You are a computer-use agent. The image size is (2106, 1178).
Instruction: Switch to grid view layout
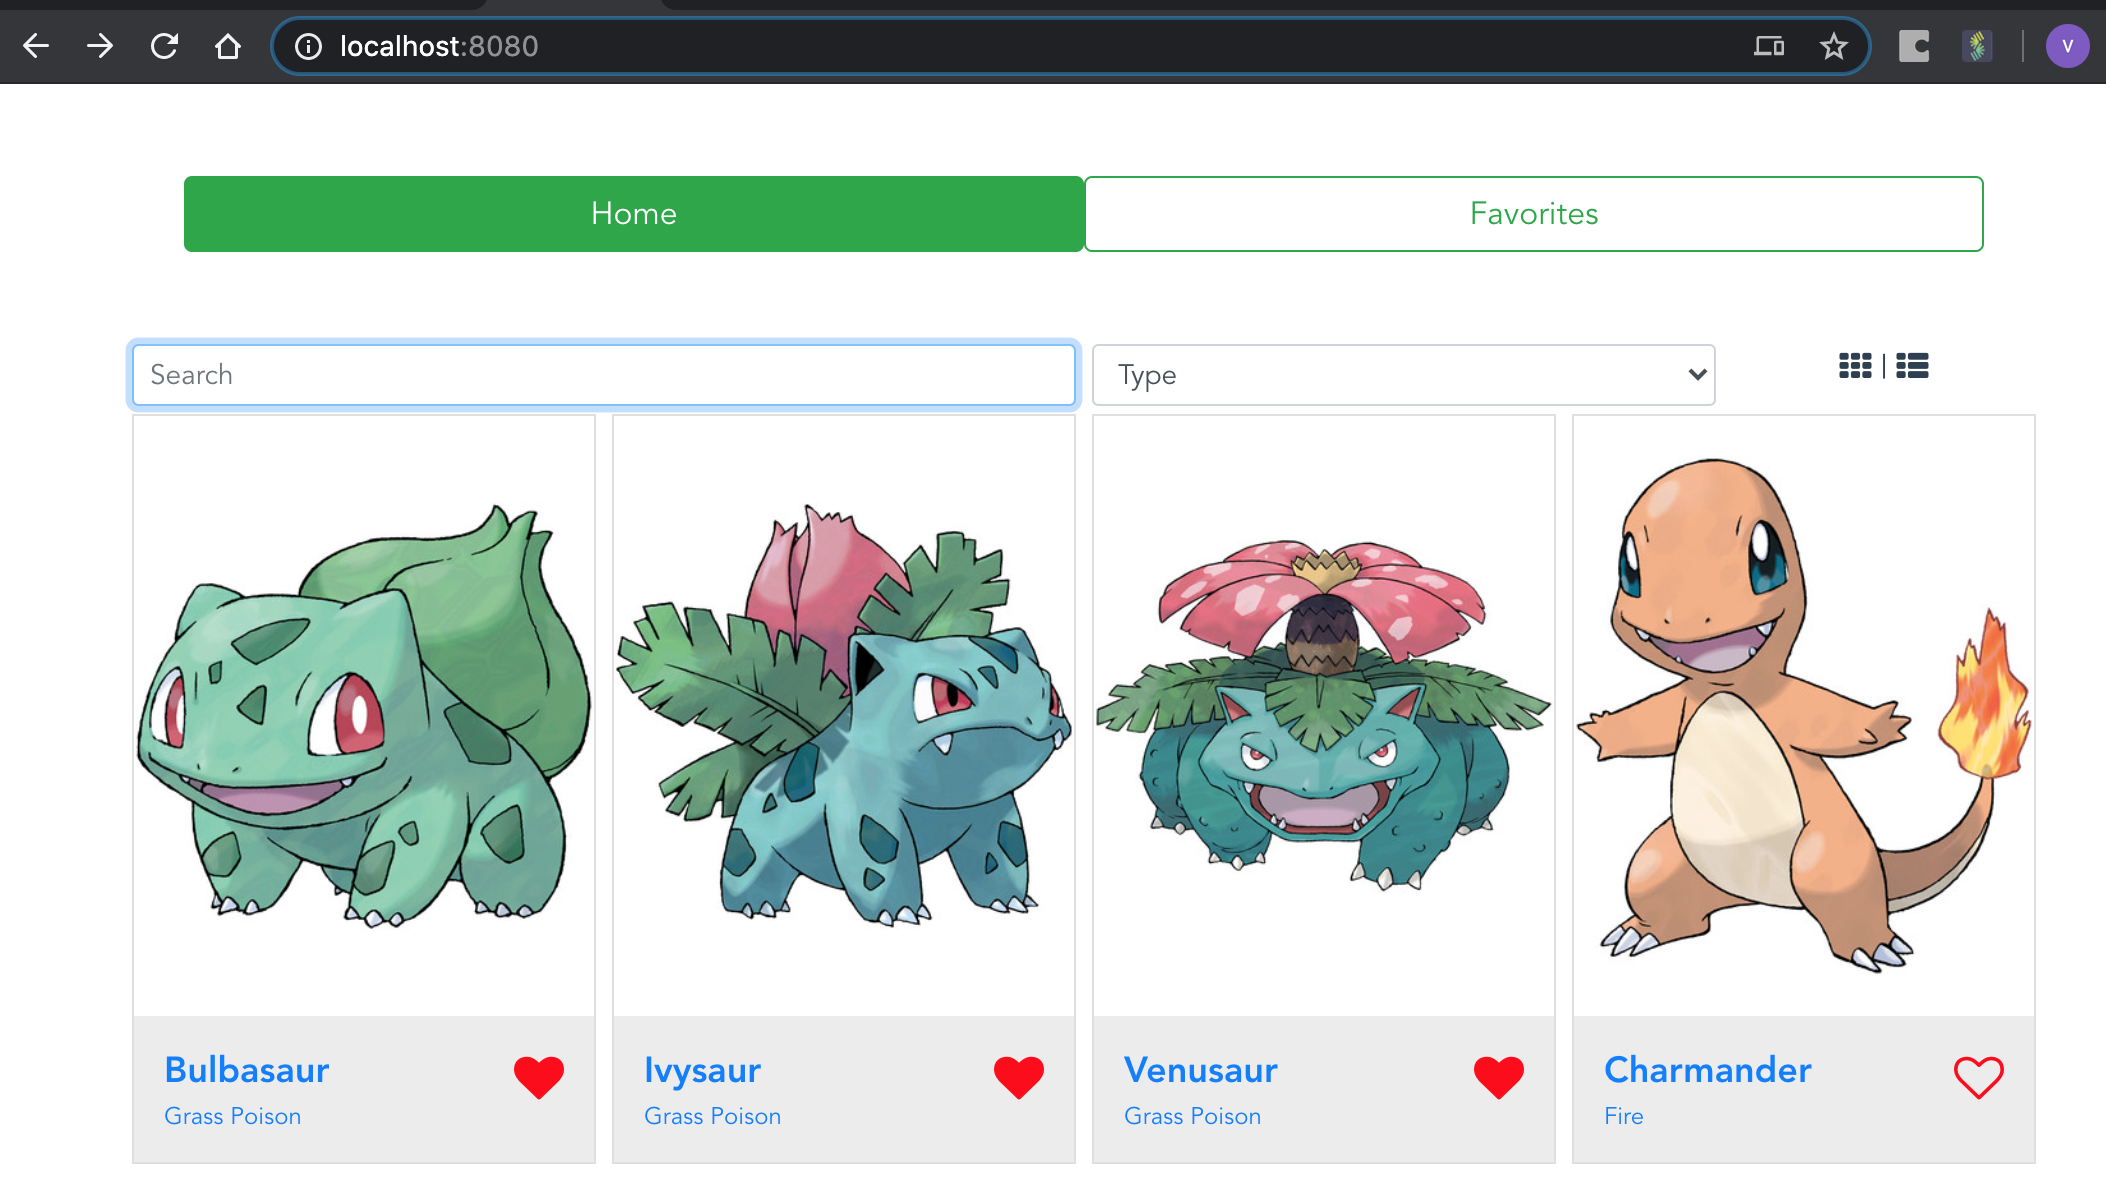tap(1854, 366)
